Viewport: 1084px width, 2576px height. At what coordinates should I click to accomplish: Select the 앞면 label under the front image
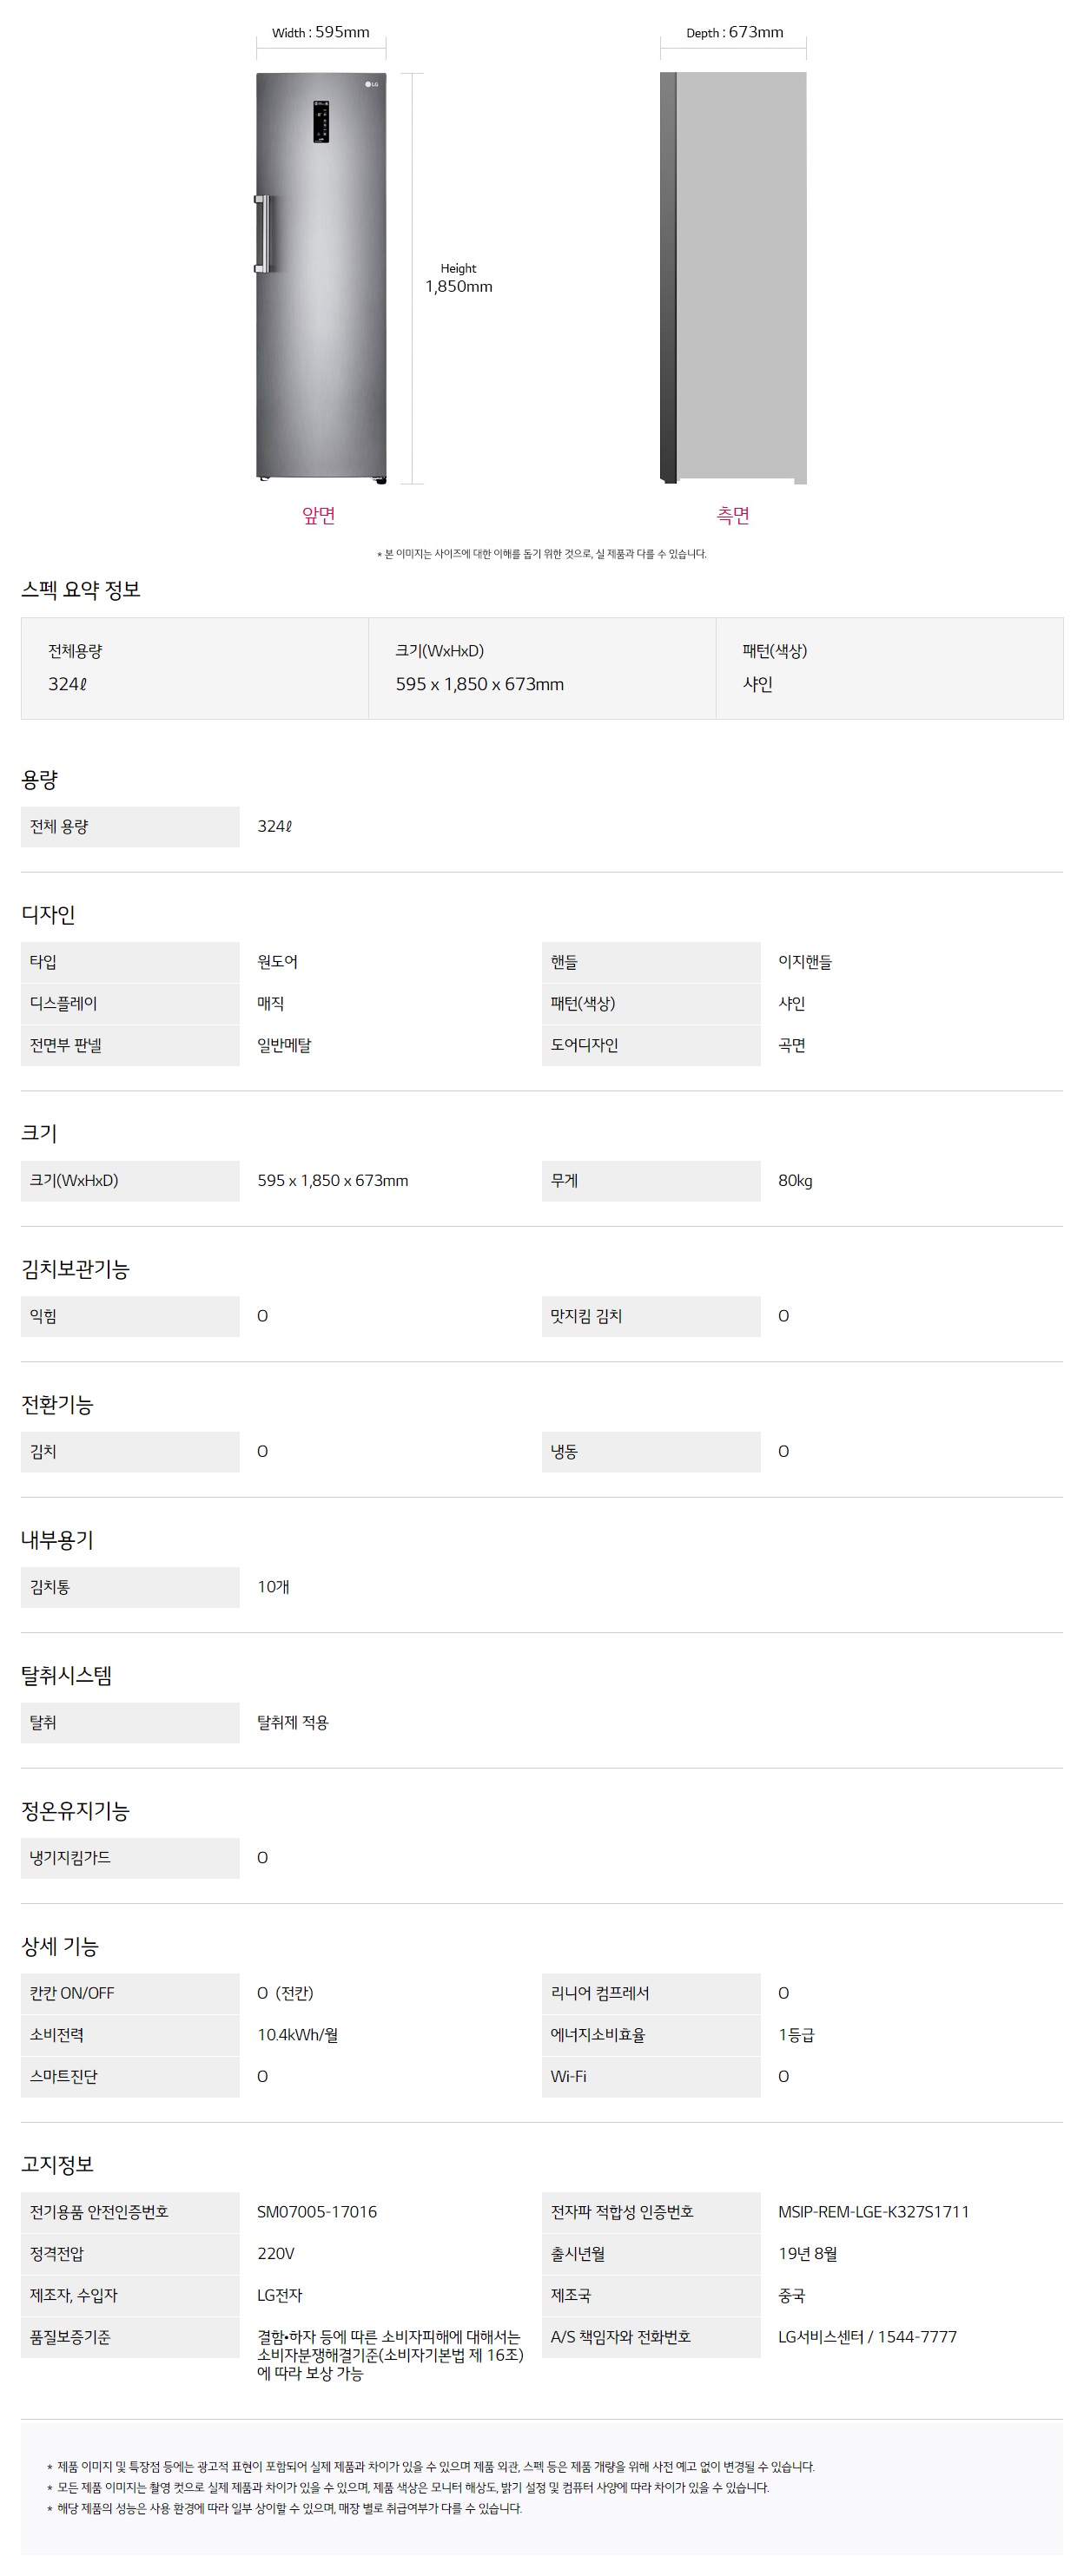click(319, 516)
